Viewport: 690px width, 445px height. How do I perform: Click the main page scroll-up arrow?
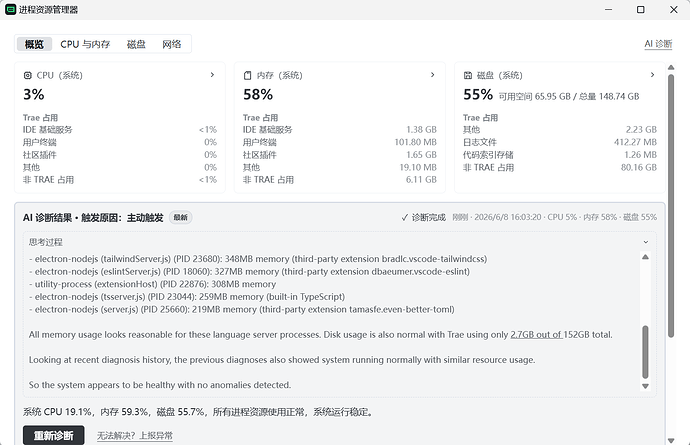pyautogui.click(x=671, y=67)
